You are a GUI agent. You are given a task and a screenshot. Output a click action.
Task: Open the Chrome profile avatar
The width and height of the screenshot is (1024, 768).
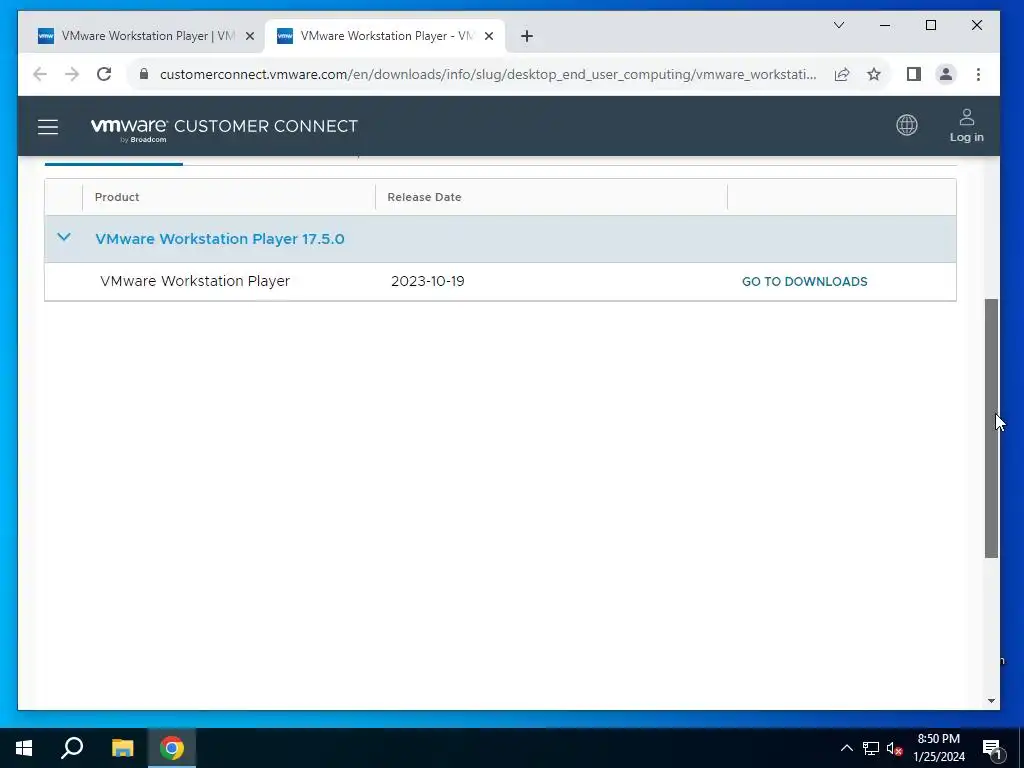(x=946, y=74)
